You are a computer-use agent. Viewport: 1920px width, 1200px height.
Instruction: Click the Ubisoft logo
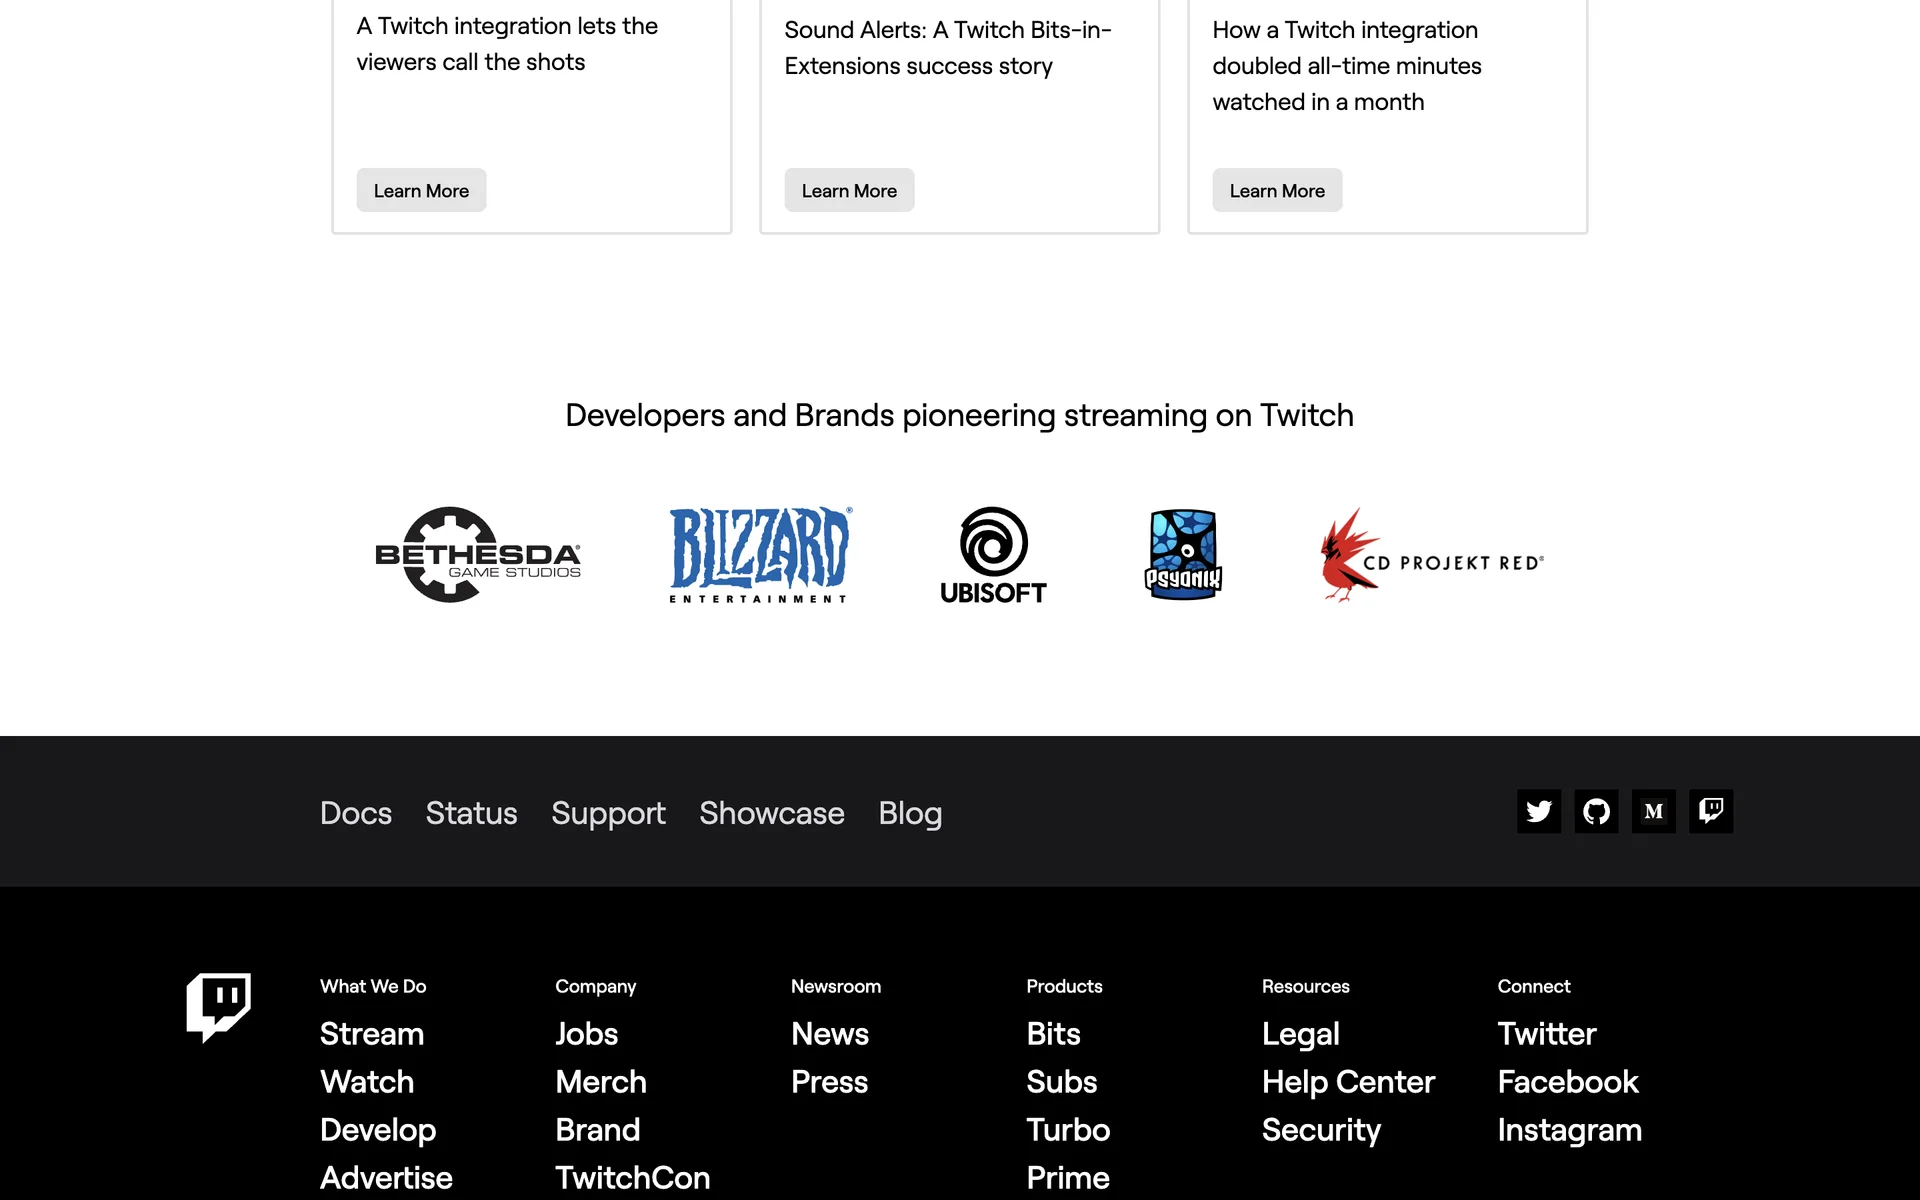click(993, 555)
